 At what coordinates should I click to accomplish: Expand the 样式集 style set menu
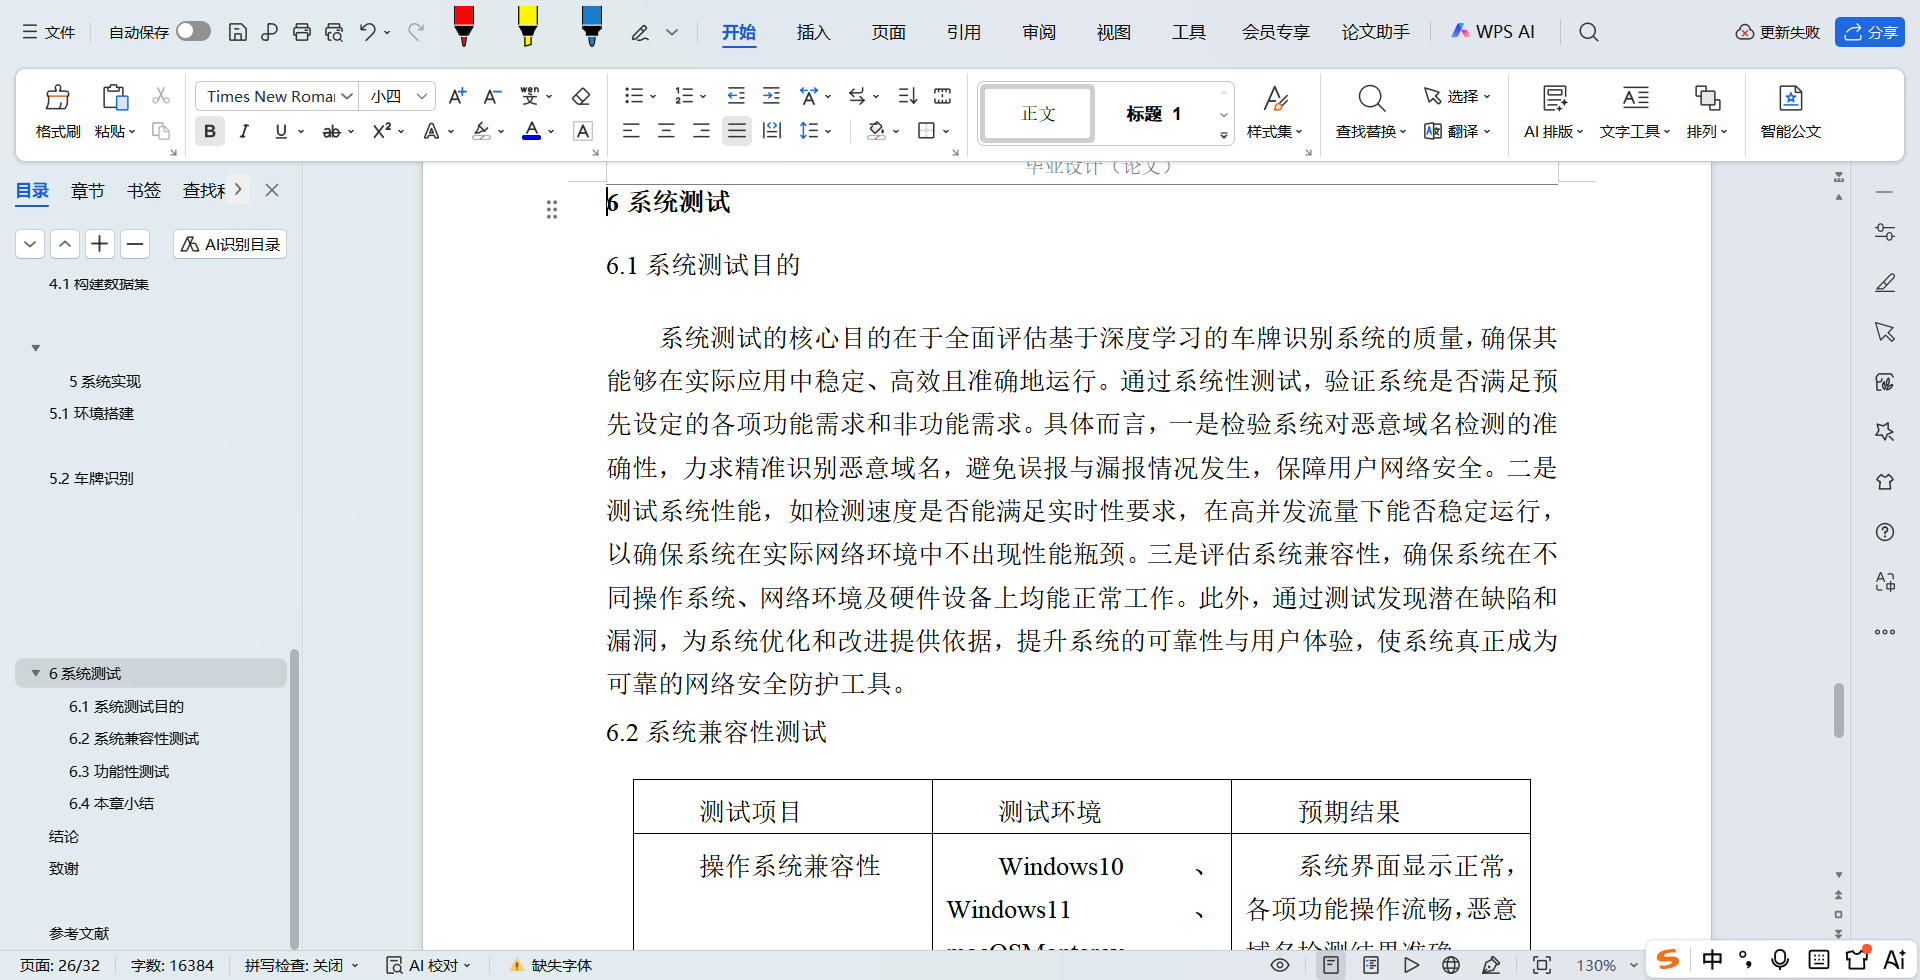pos(1275,131)
